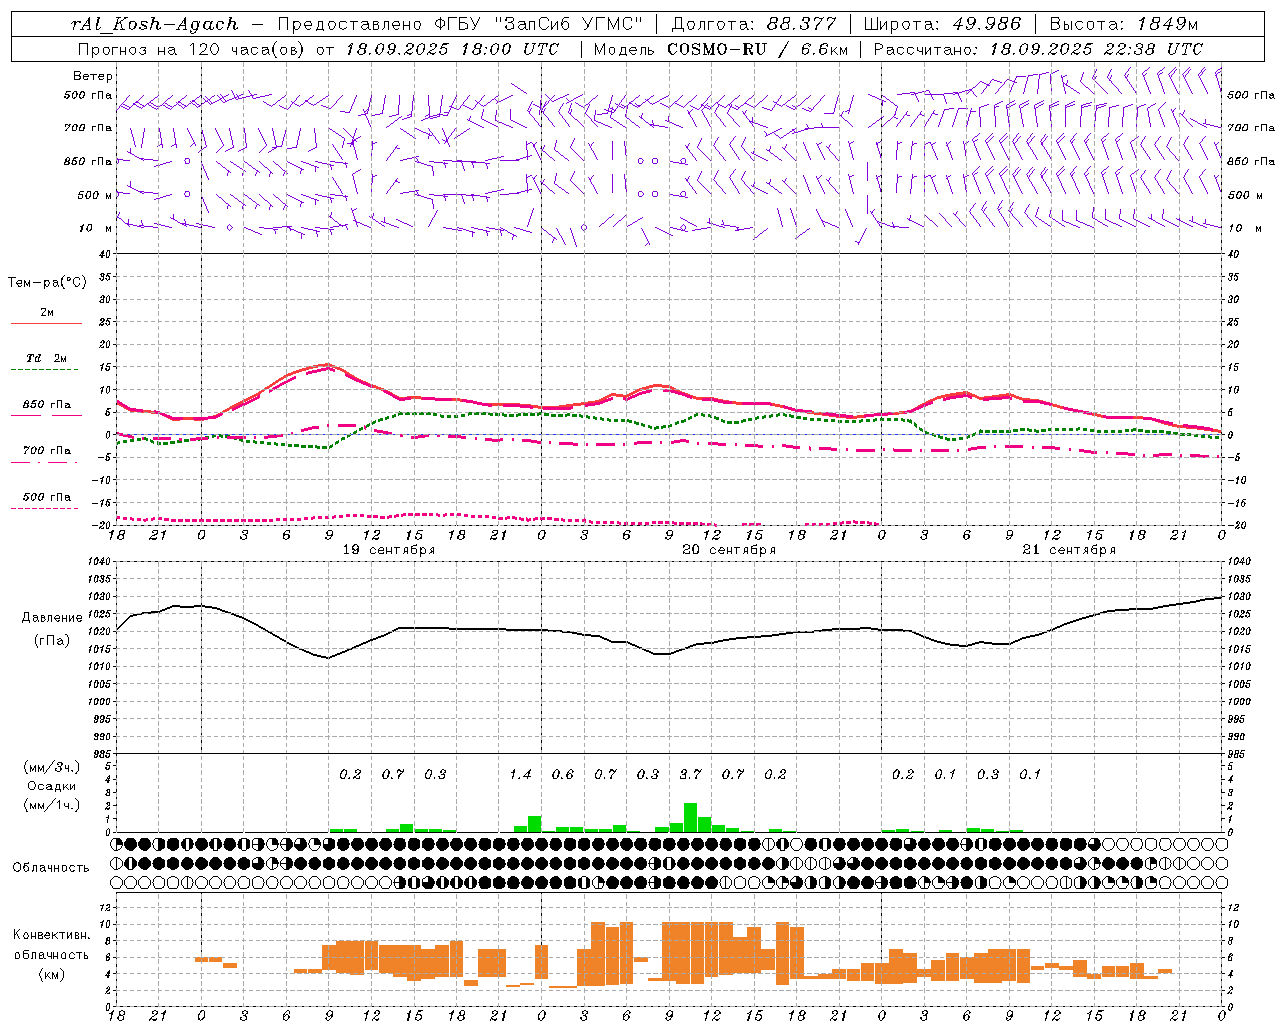Click the (мм/3ч.) units label
The image size is (1280, 1024).
[x=52, y=767]
